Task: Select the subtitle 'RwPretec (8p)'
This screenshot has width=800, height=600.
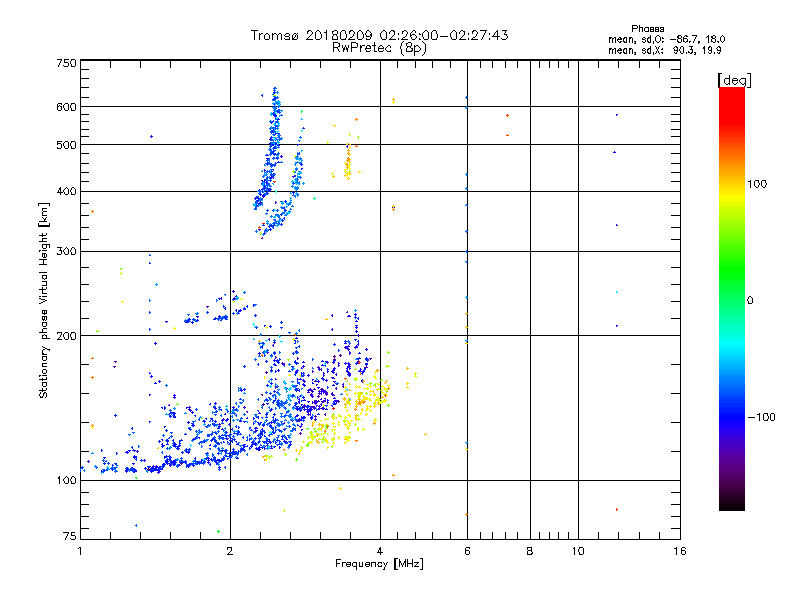Action: click(x=379, y=48)
